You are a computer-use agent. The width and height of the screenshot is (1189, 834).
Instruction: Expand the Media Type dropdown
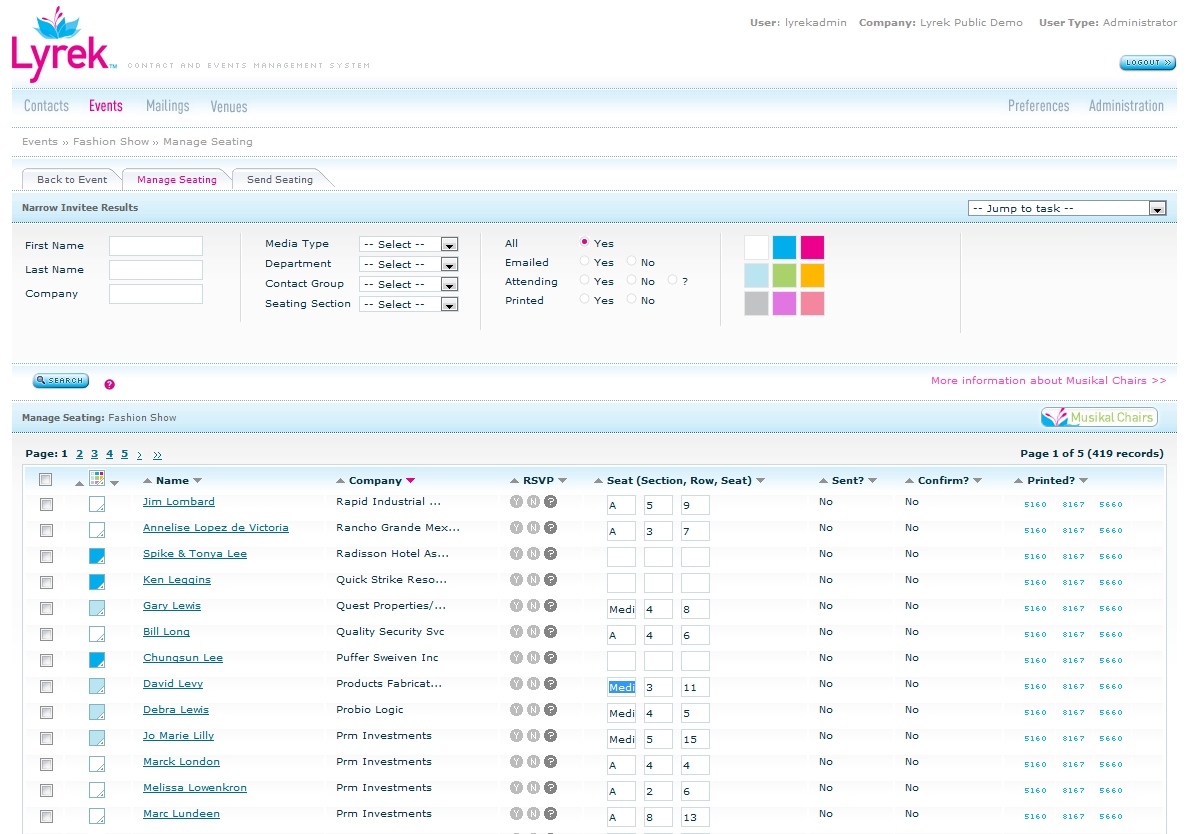coord(449,245)
